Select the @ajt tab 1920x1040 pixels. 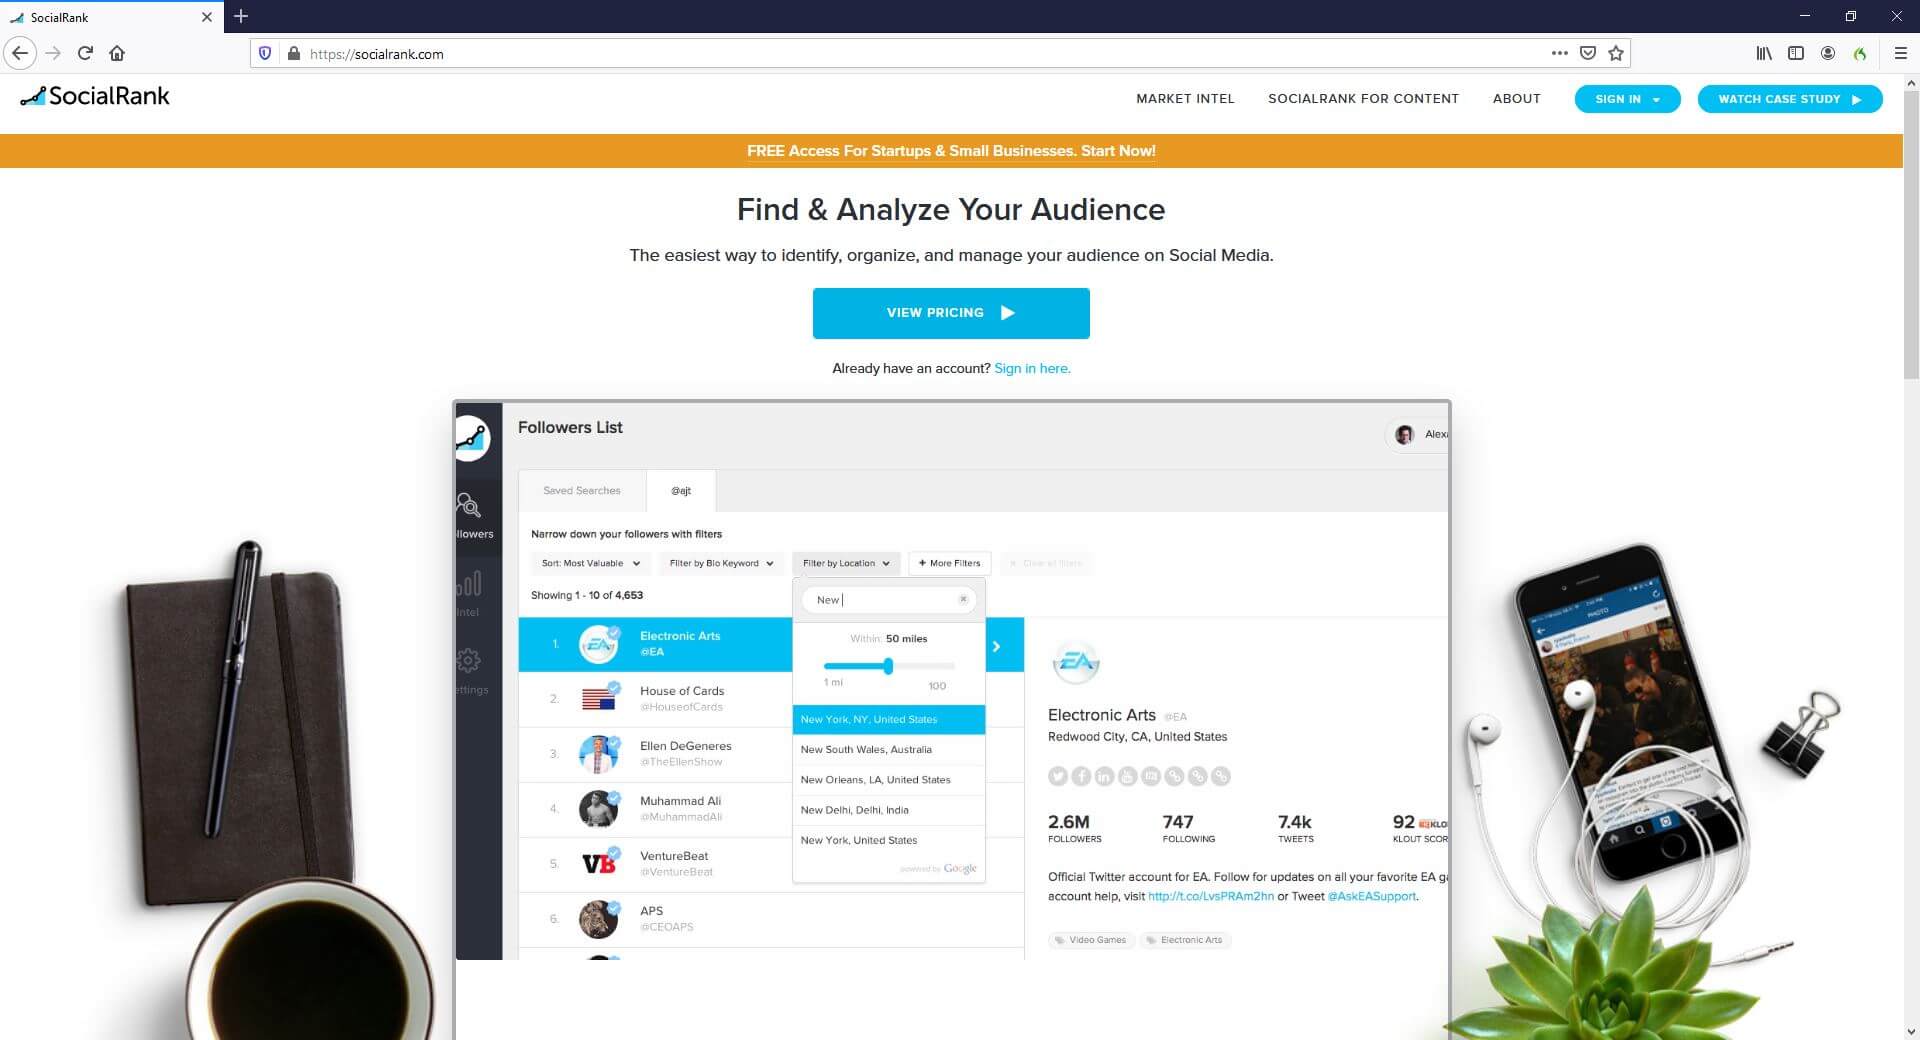(681, 490)
